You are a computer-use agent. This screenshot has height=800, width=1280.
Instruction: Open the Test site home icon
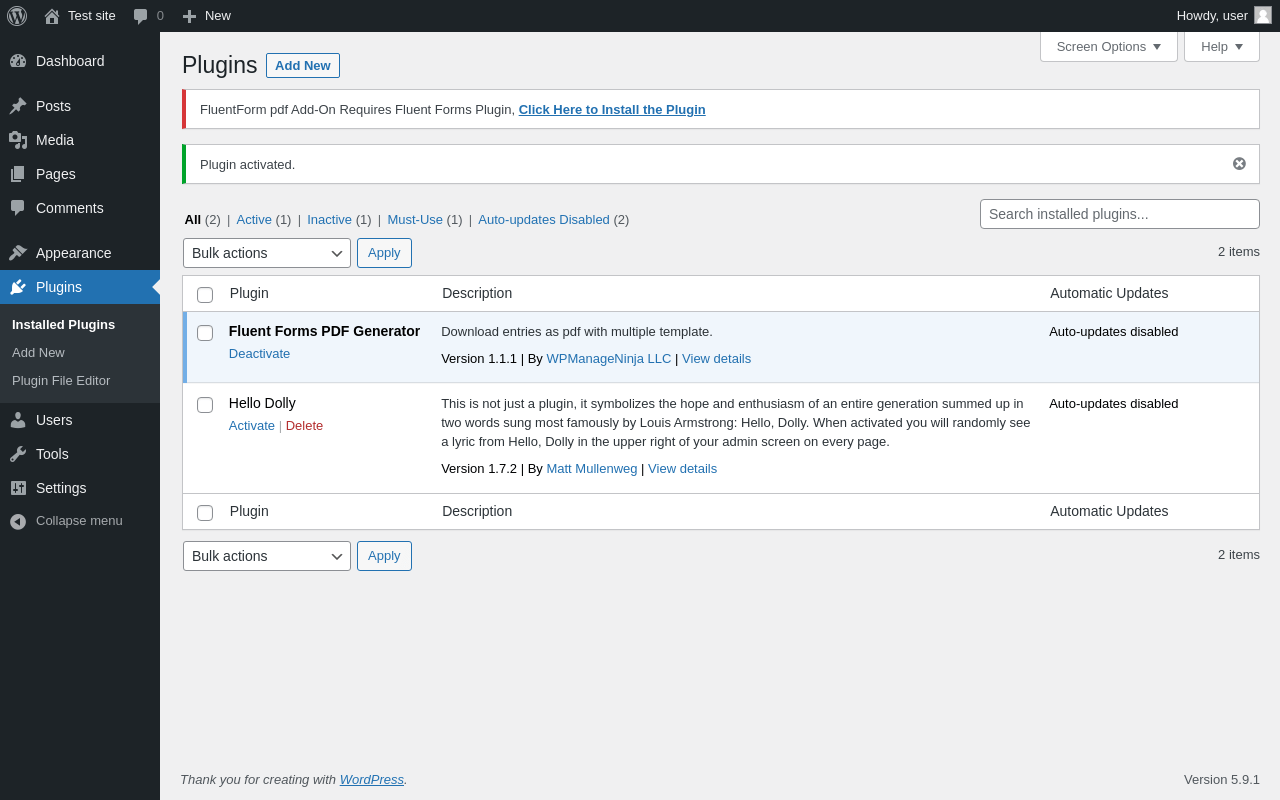pyautogui.click(x=52, y=16)
